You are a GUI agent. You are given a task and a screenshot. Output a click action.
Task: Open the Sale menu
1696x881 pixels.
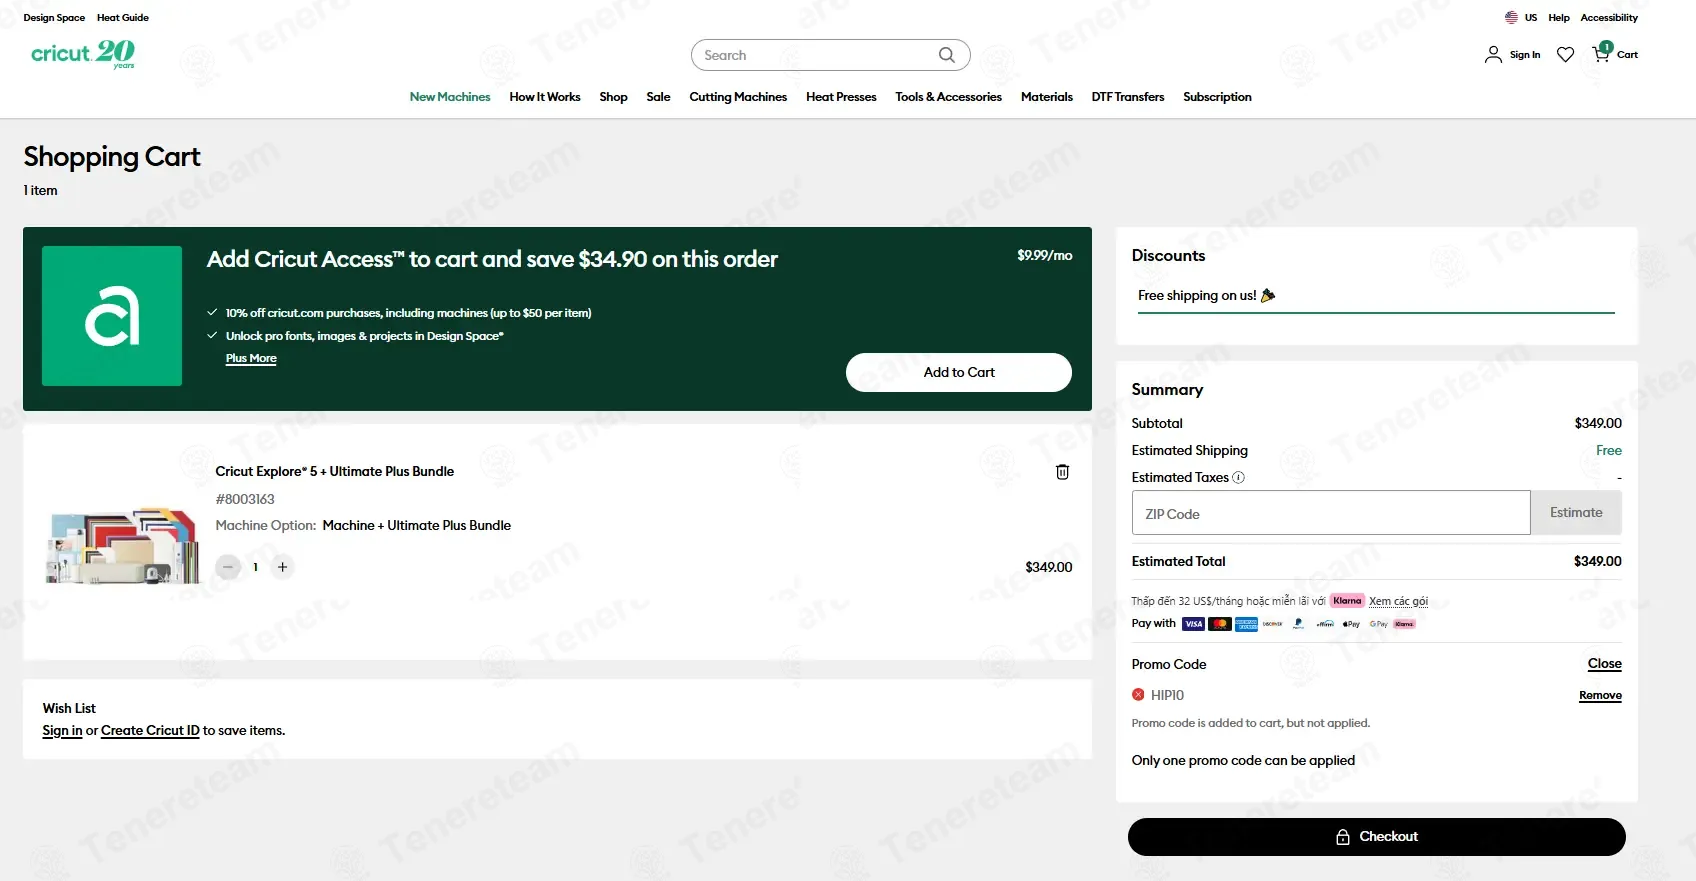click(x=658, y=97)
